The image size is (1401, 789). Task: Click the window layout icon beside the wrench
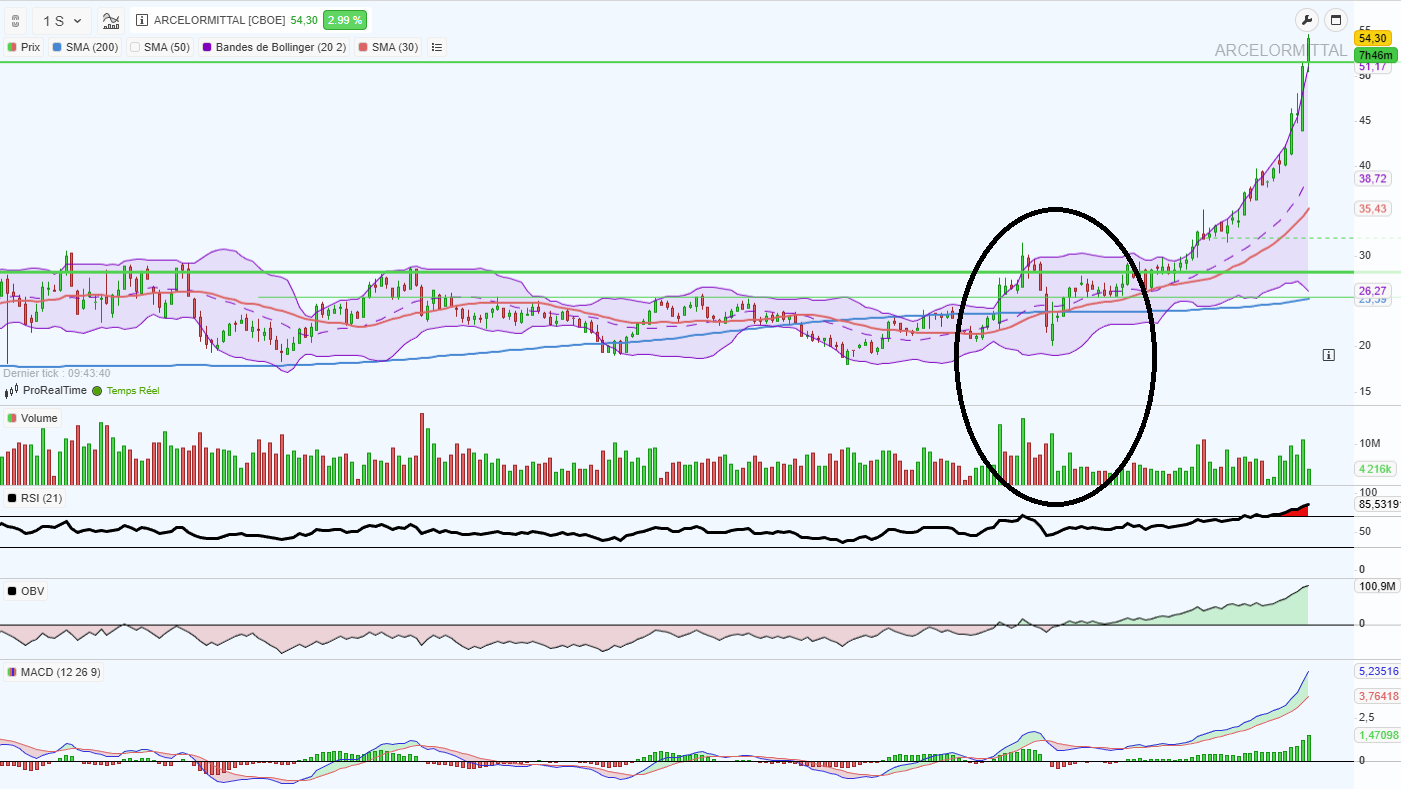pos(1335,20)
